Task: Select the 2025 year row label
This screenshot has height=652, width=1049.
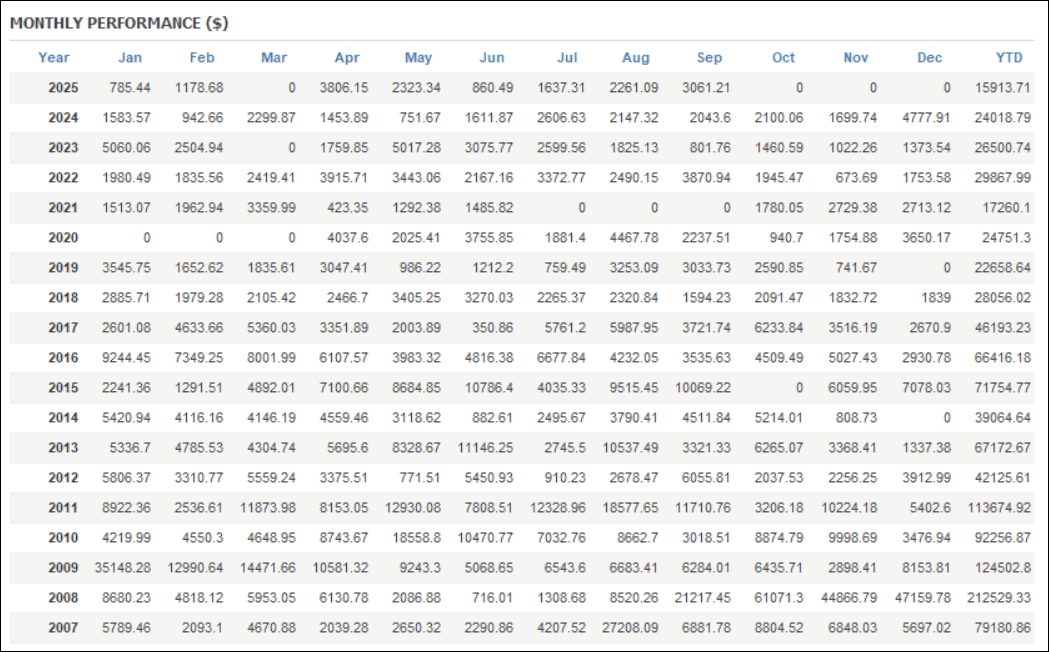Action: 63,87
